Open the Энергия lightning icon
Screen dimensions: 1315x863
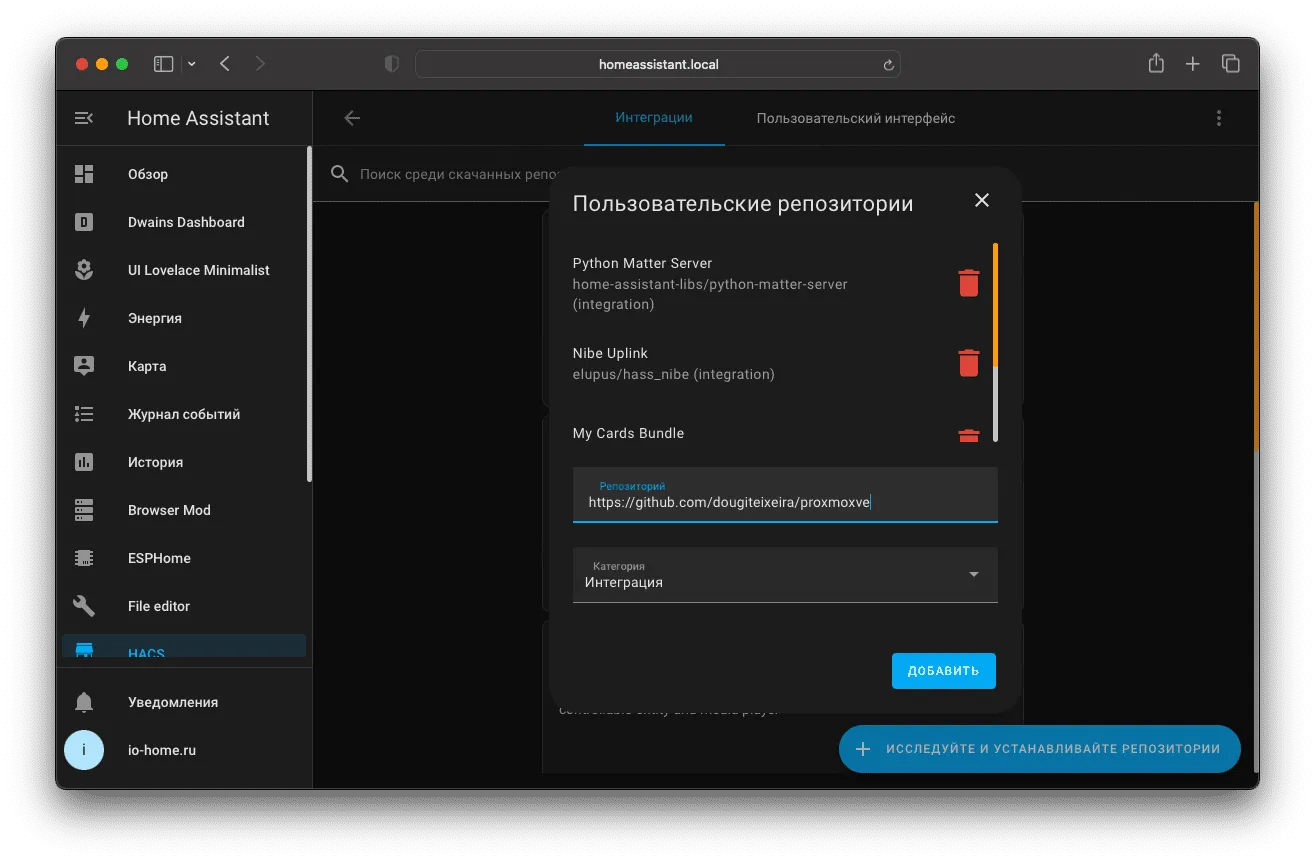[84, 318]
